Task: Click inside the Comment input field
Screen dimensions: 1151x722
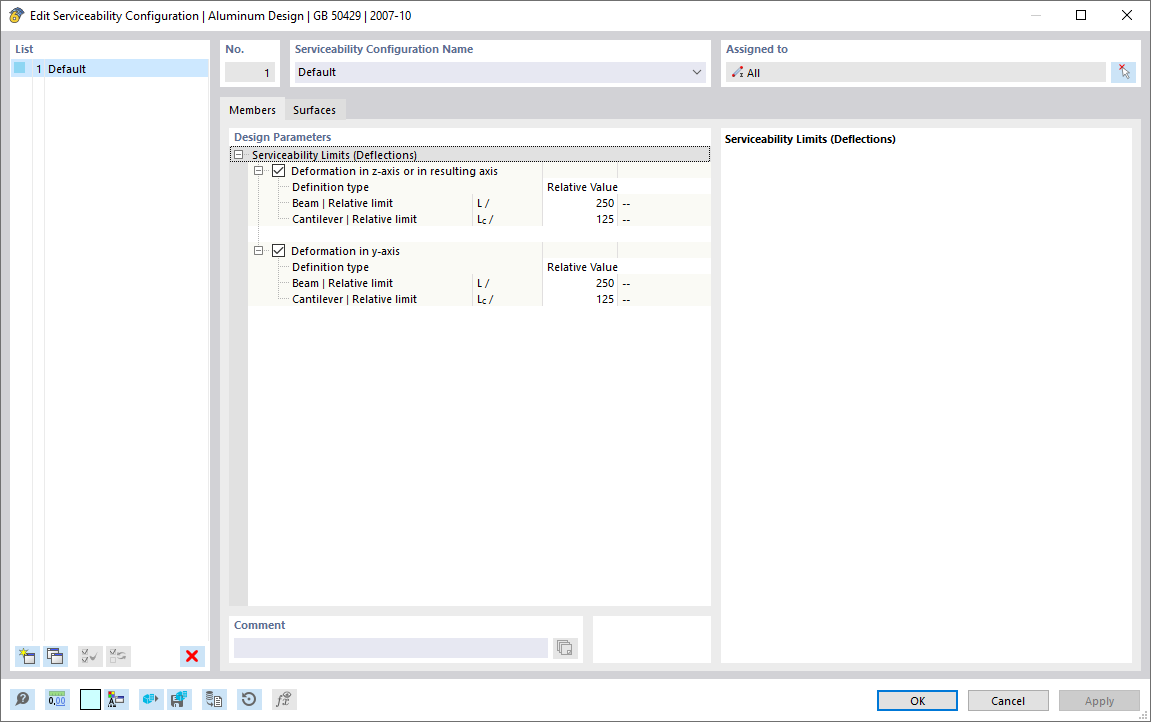Action: click(x=390, y=647)
